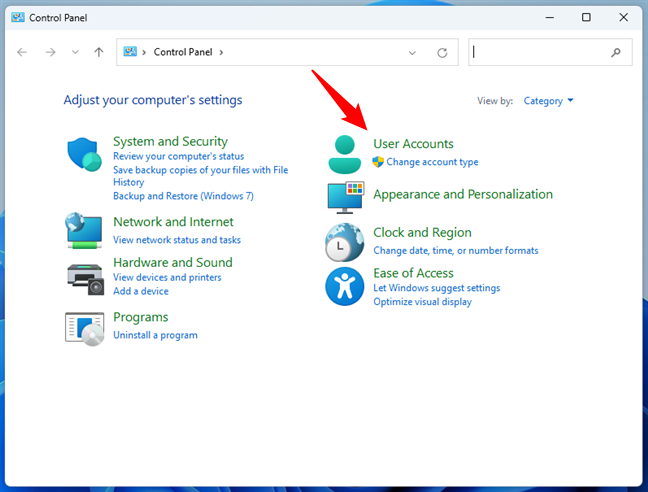Click the System and Security shield icon
Image resolution: width=648 pixels, height=492 pixels.
click(x=84, y=154)
